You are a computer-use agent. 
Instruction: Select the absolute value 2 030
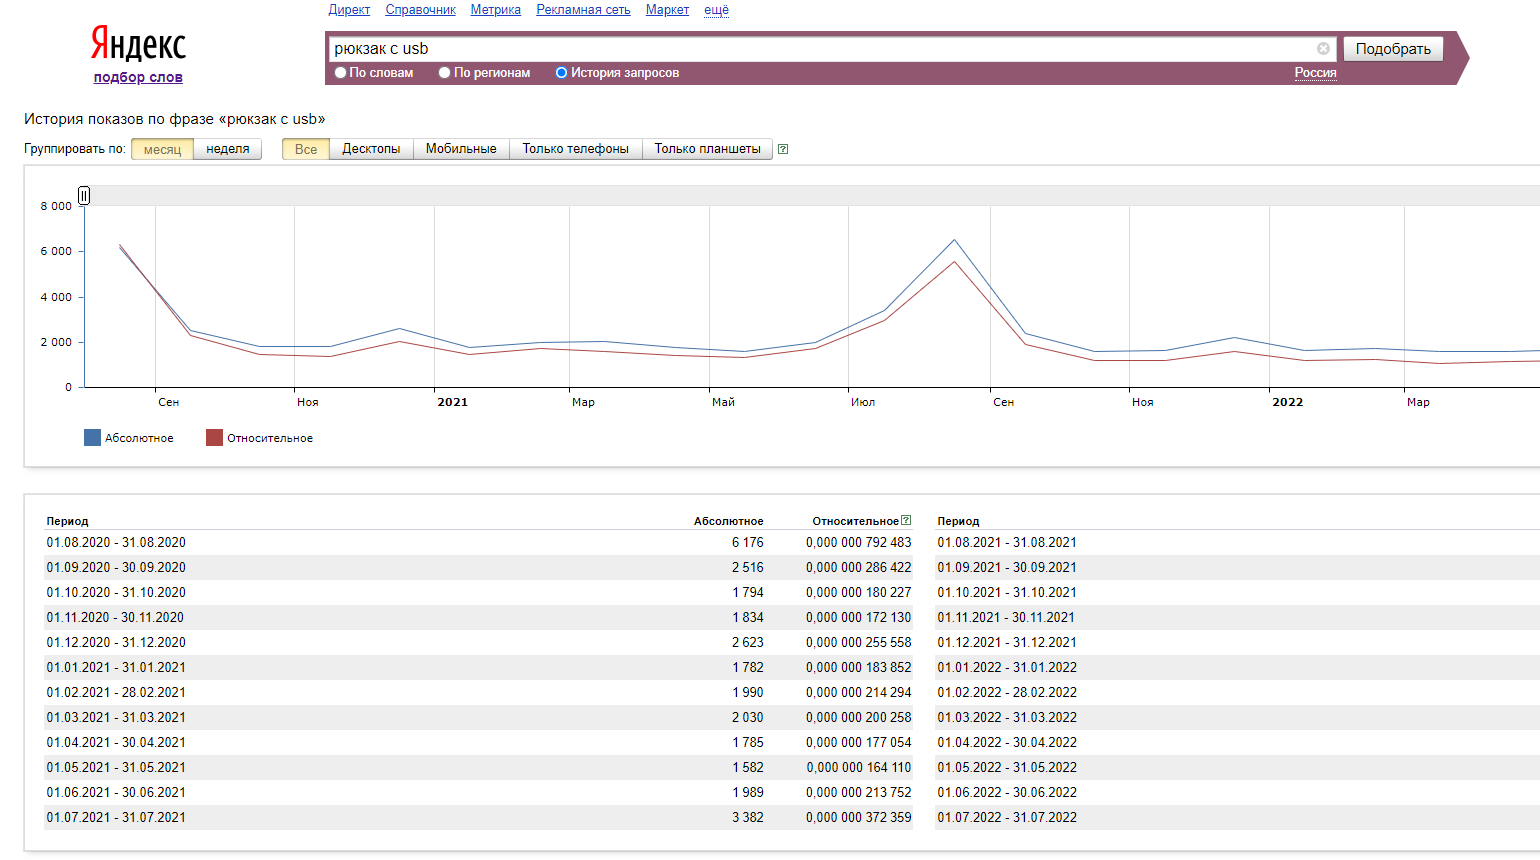[x=747, y=717]
